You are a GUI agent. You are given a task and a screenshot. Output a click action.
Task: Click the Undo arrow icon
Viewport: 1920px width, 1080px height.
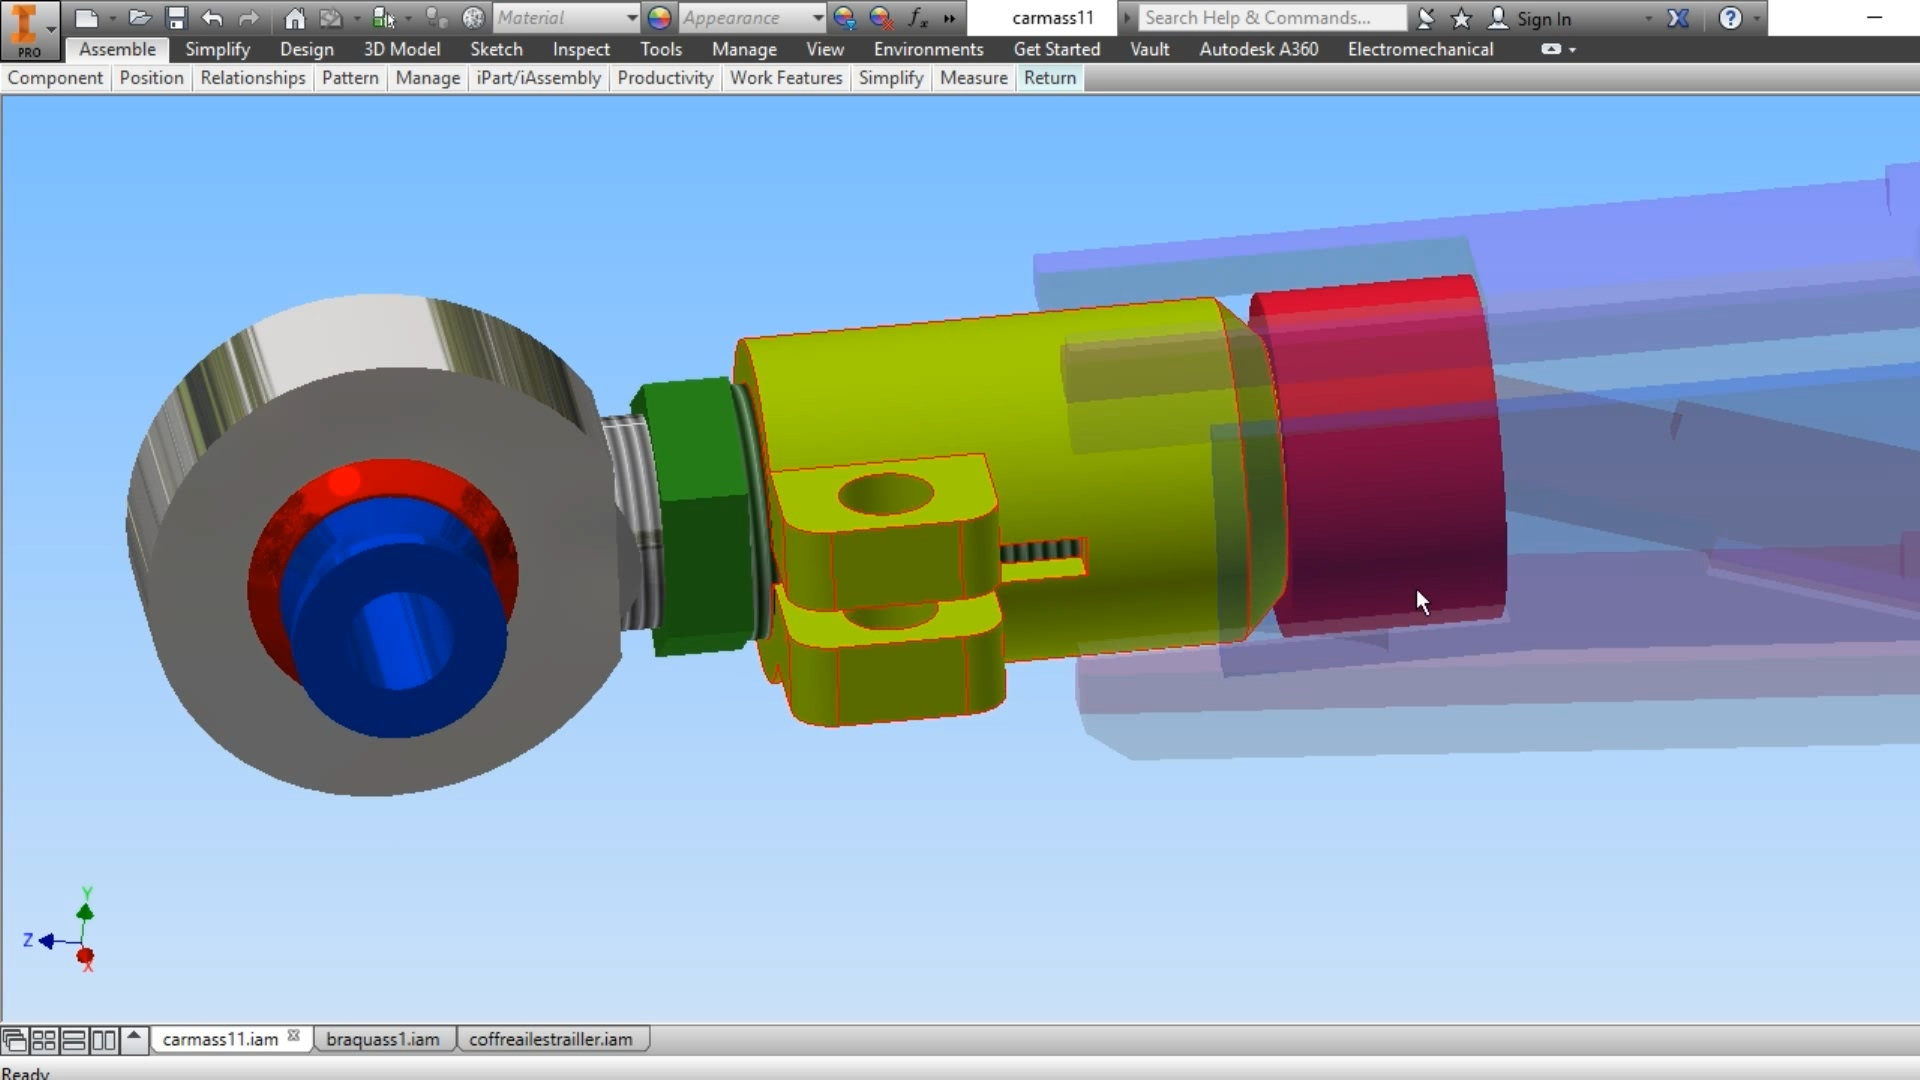pos(212,17)
